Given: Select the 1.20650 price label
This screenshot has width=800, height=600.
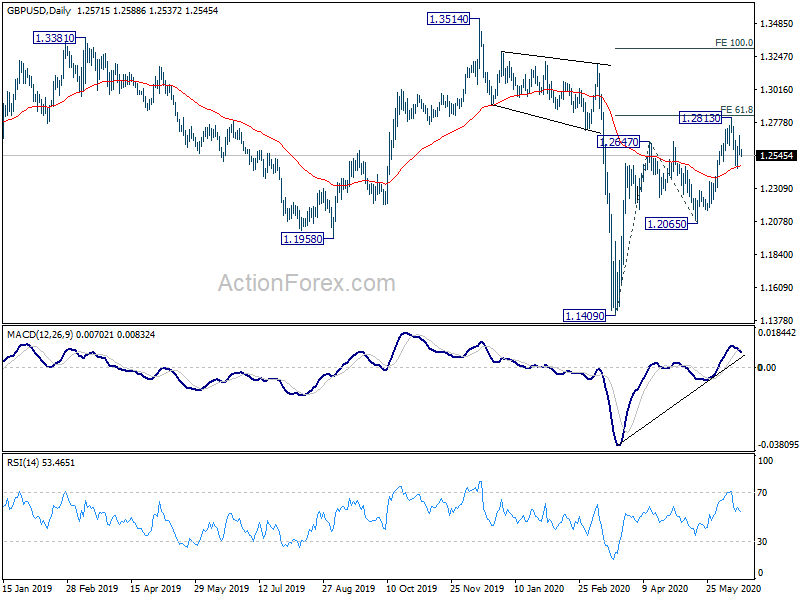Looking at the screenshot, I should (x=667, y=223).
